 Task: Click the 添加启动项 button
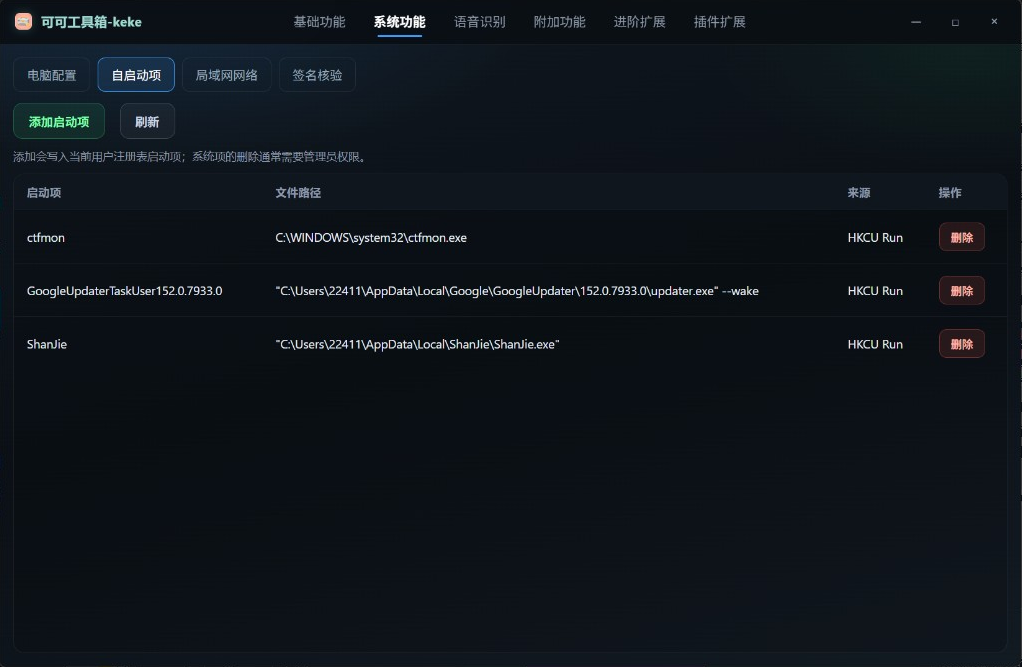tap(59, 121)
